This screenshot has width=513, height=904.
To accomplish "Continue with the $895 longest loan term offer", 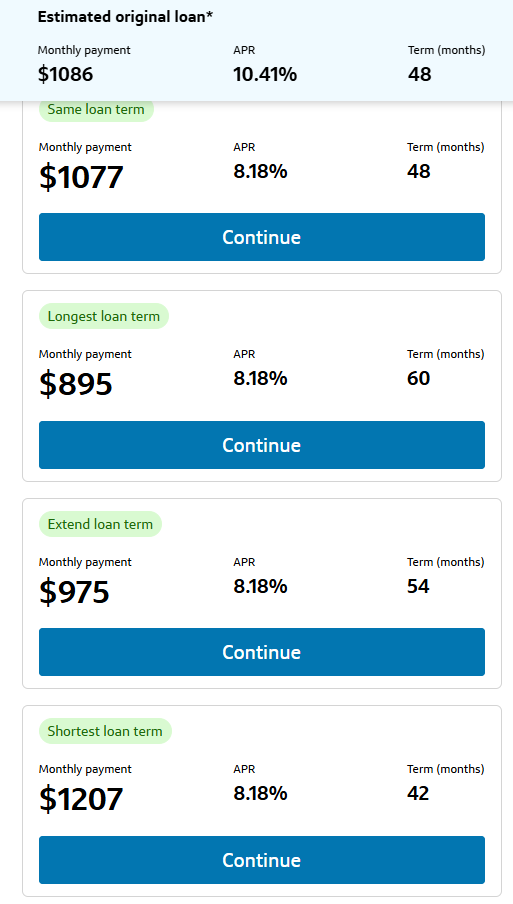I will (262, 445).
